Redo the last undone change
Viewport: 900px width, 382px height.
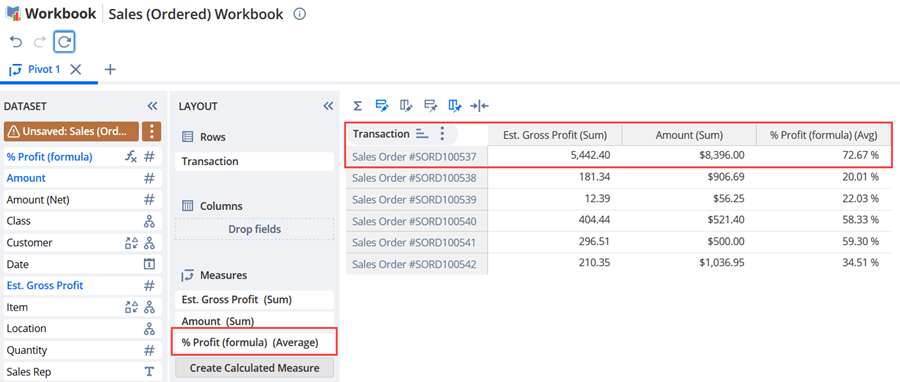[40, 42]
